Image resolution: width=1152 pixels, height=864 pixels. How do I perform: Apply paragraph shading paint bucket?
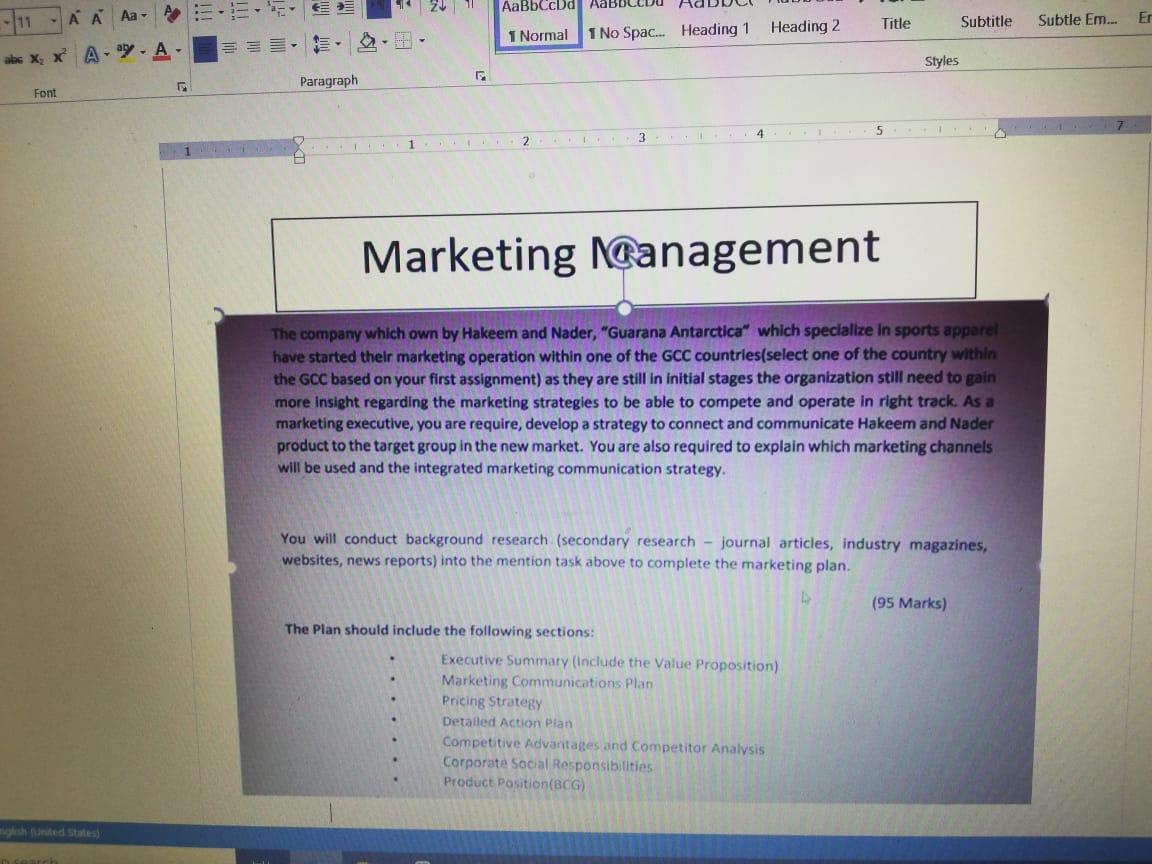(x=367, y=43)
